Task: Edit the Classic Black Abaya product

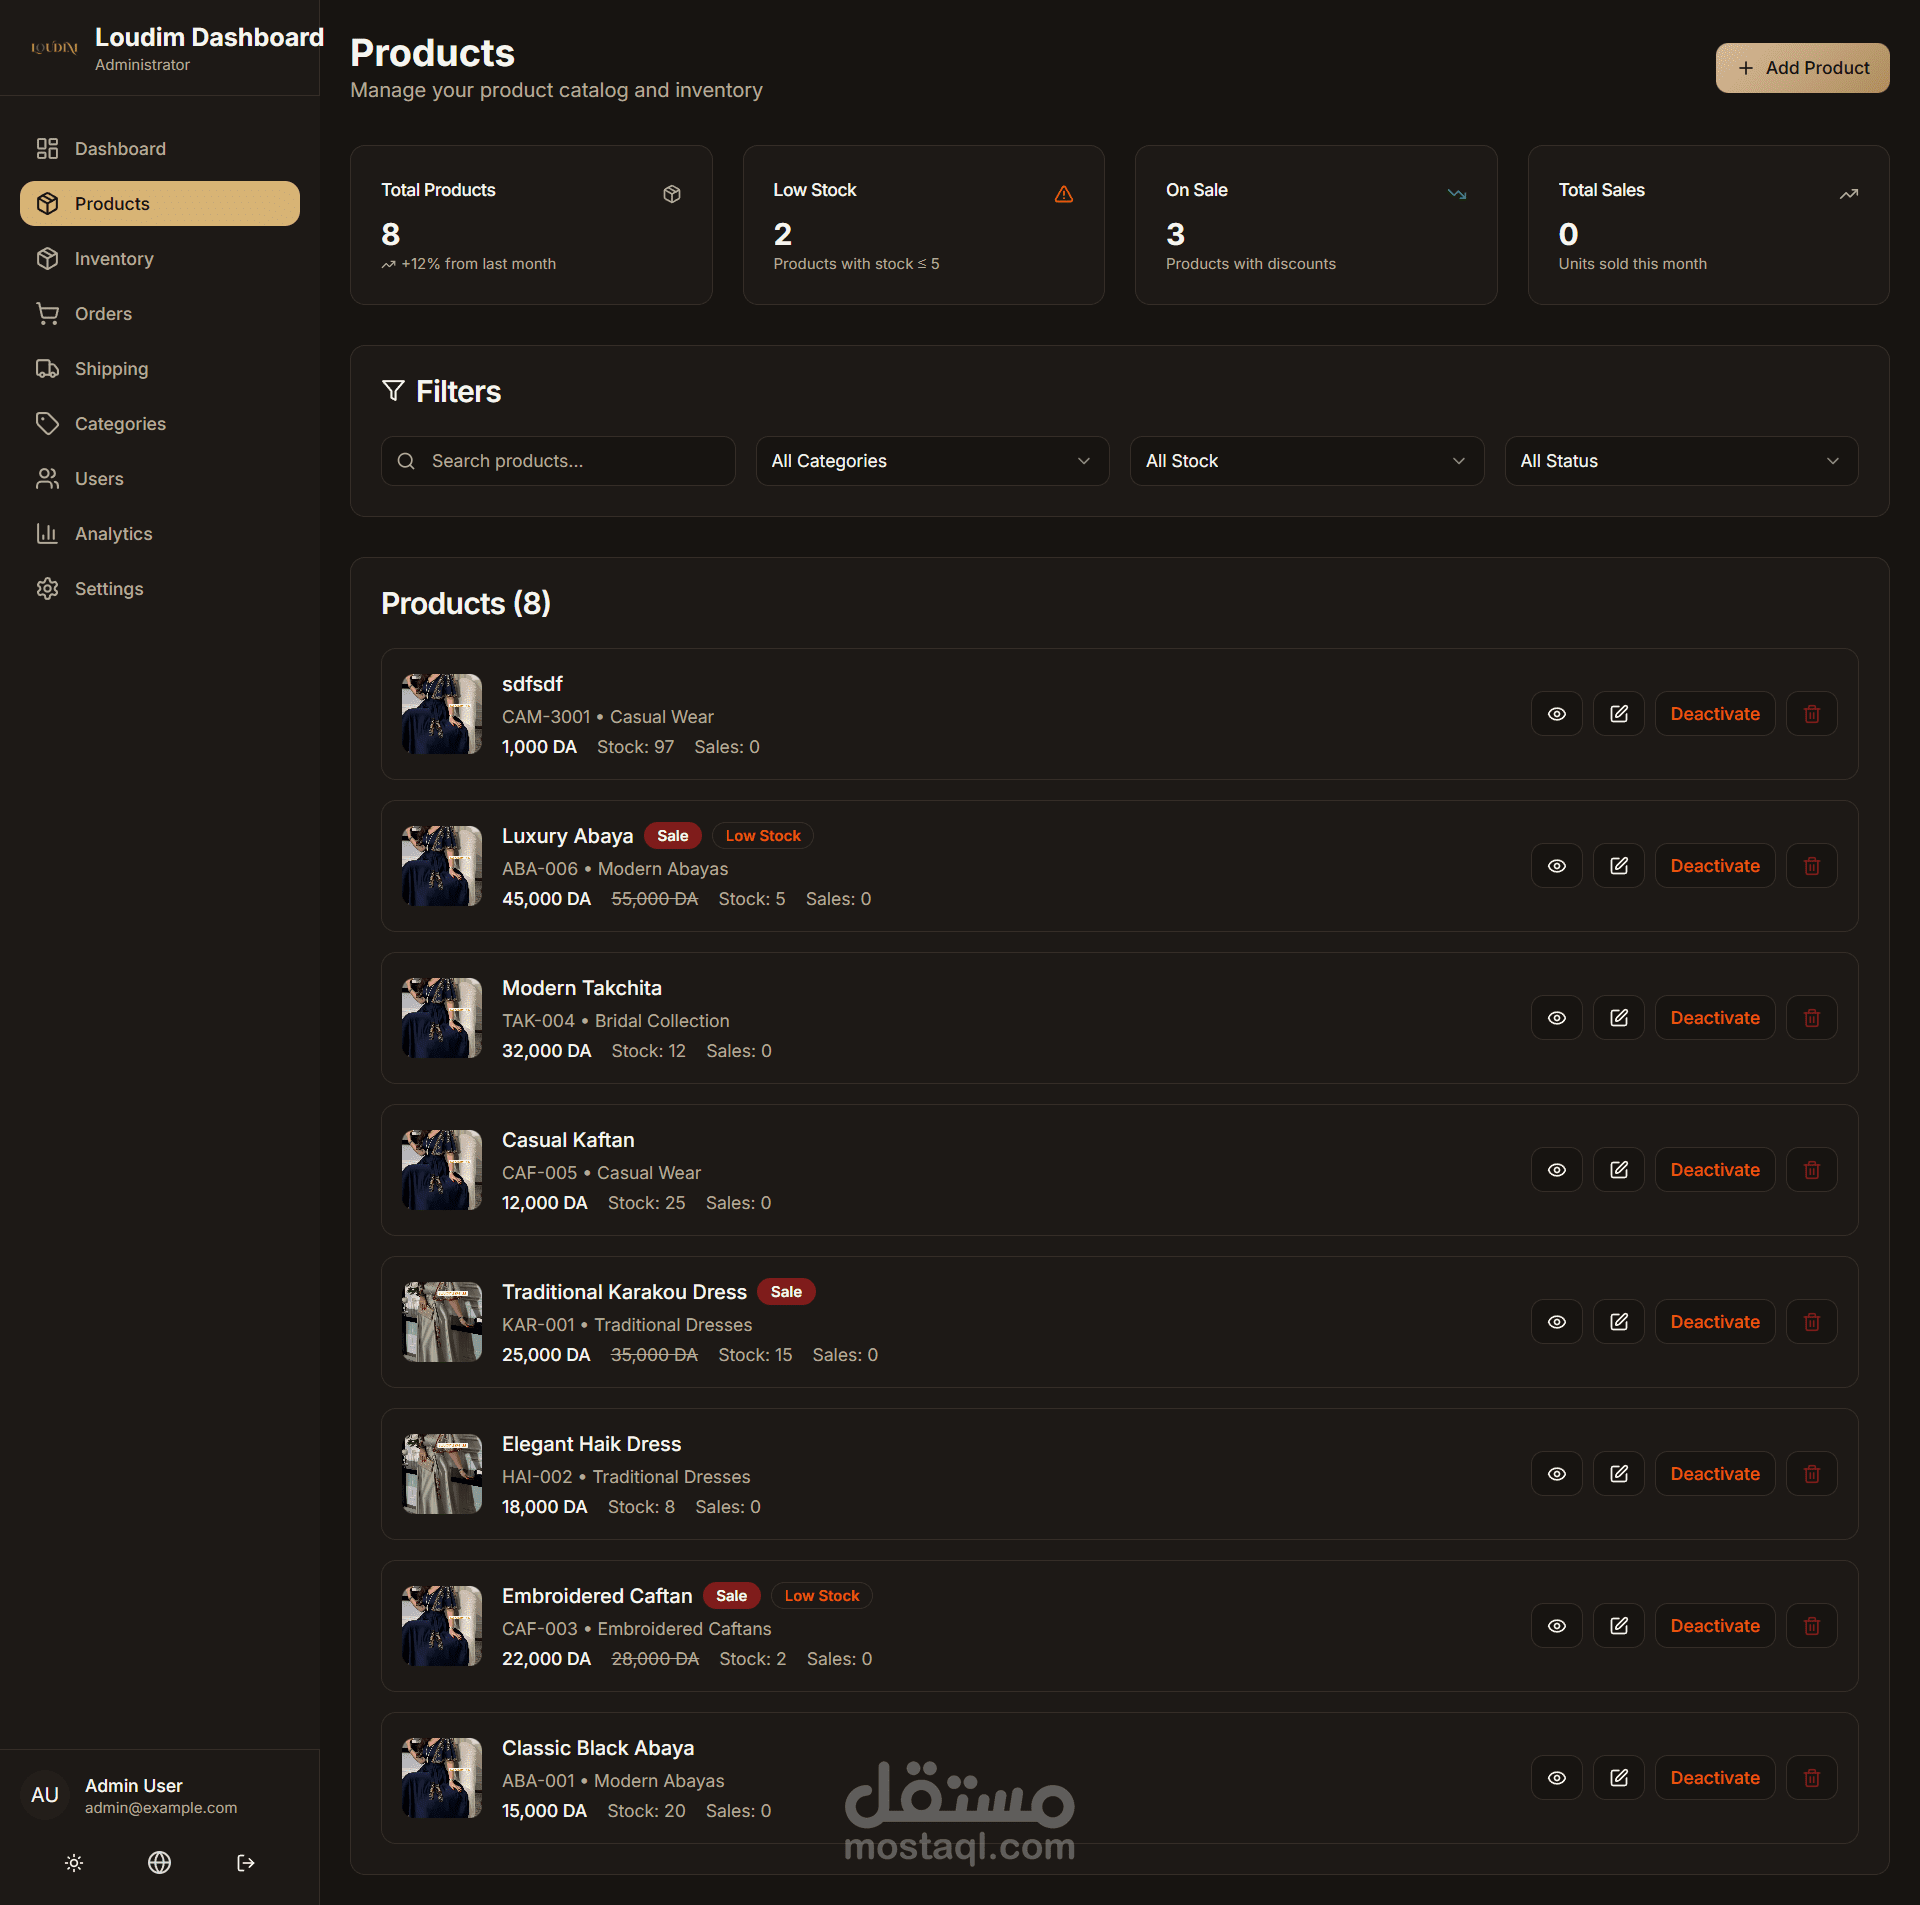Action: 1619,1778
